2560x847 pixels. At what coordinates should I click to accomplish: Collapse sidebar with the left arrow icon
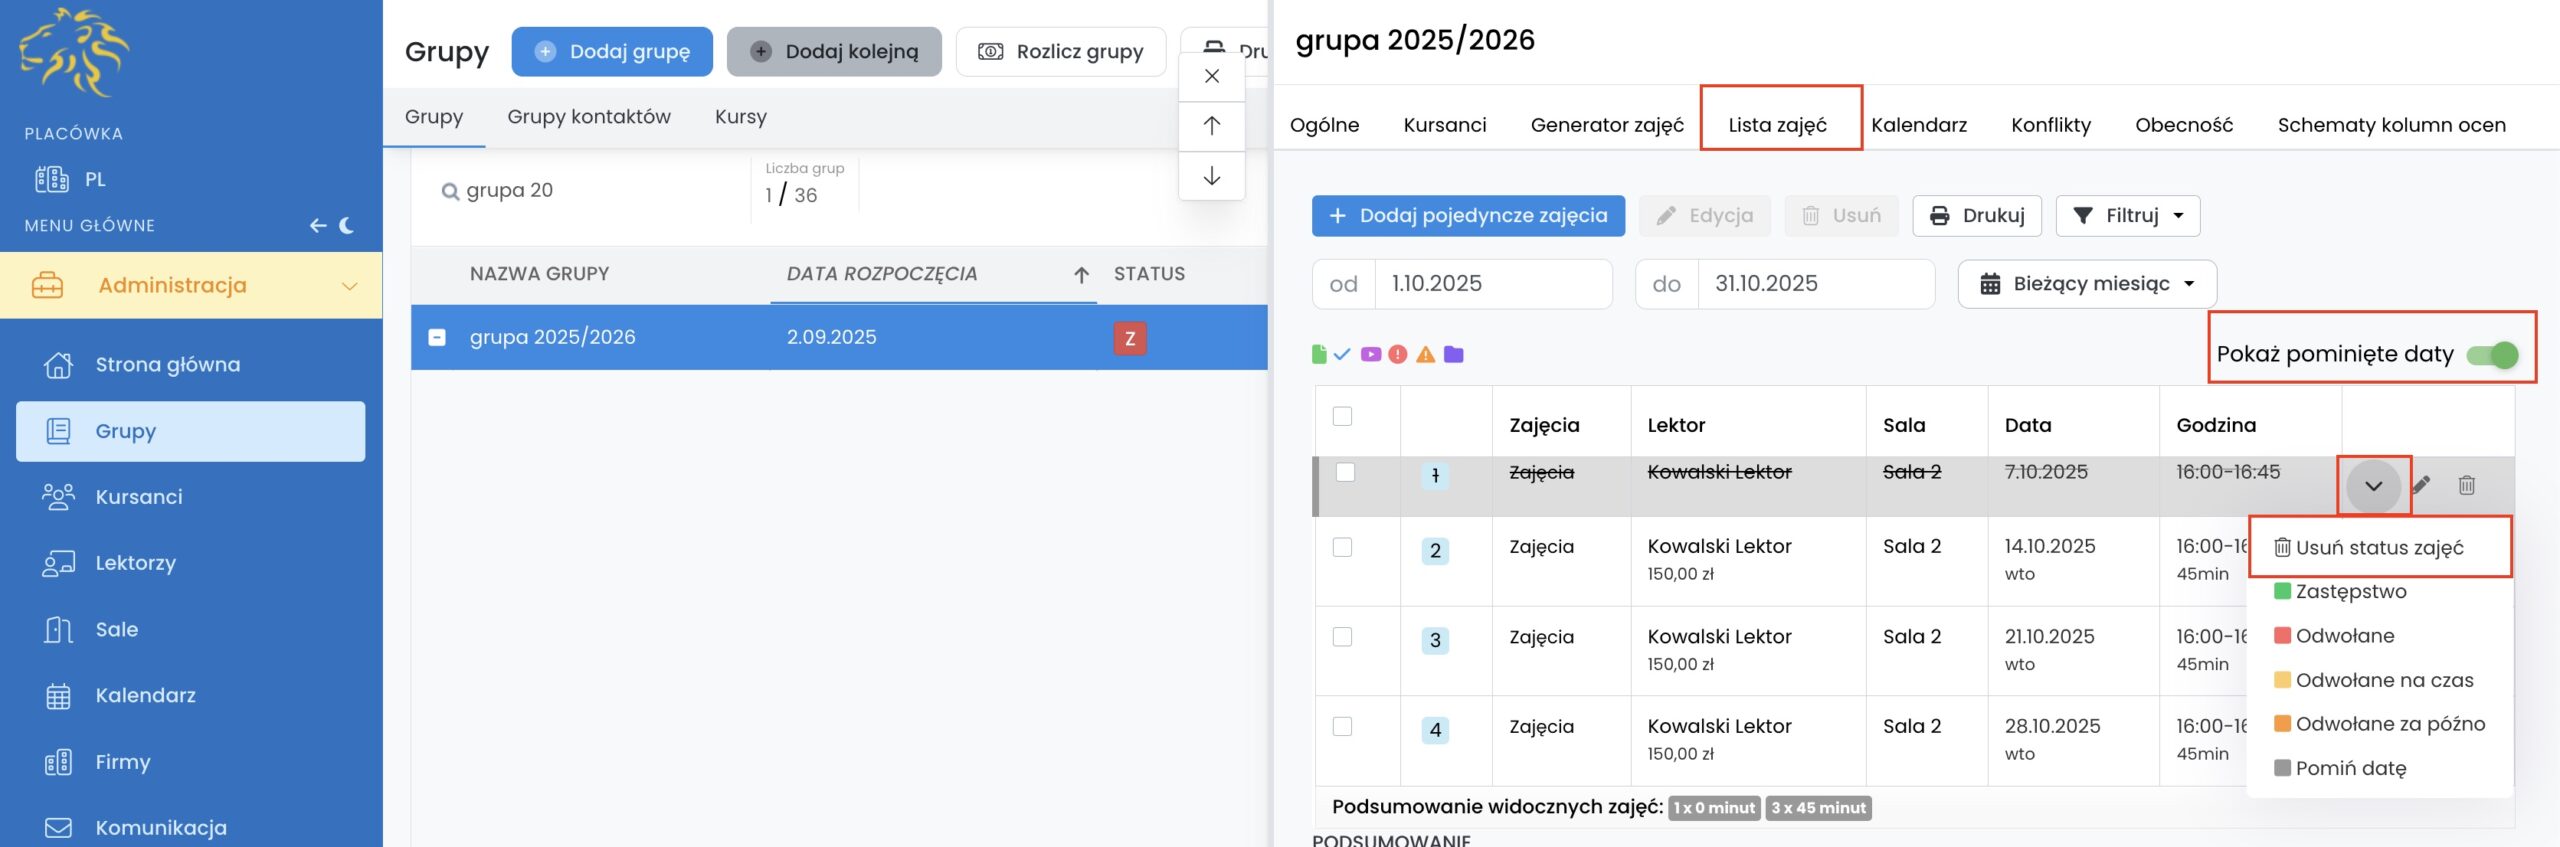(x=318, y=225)
